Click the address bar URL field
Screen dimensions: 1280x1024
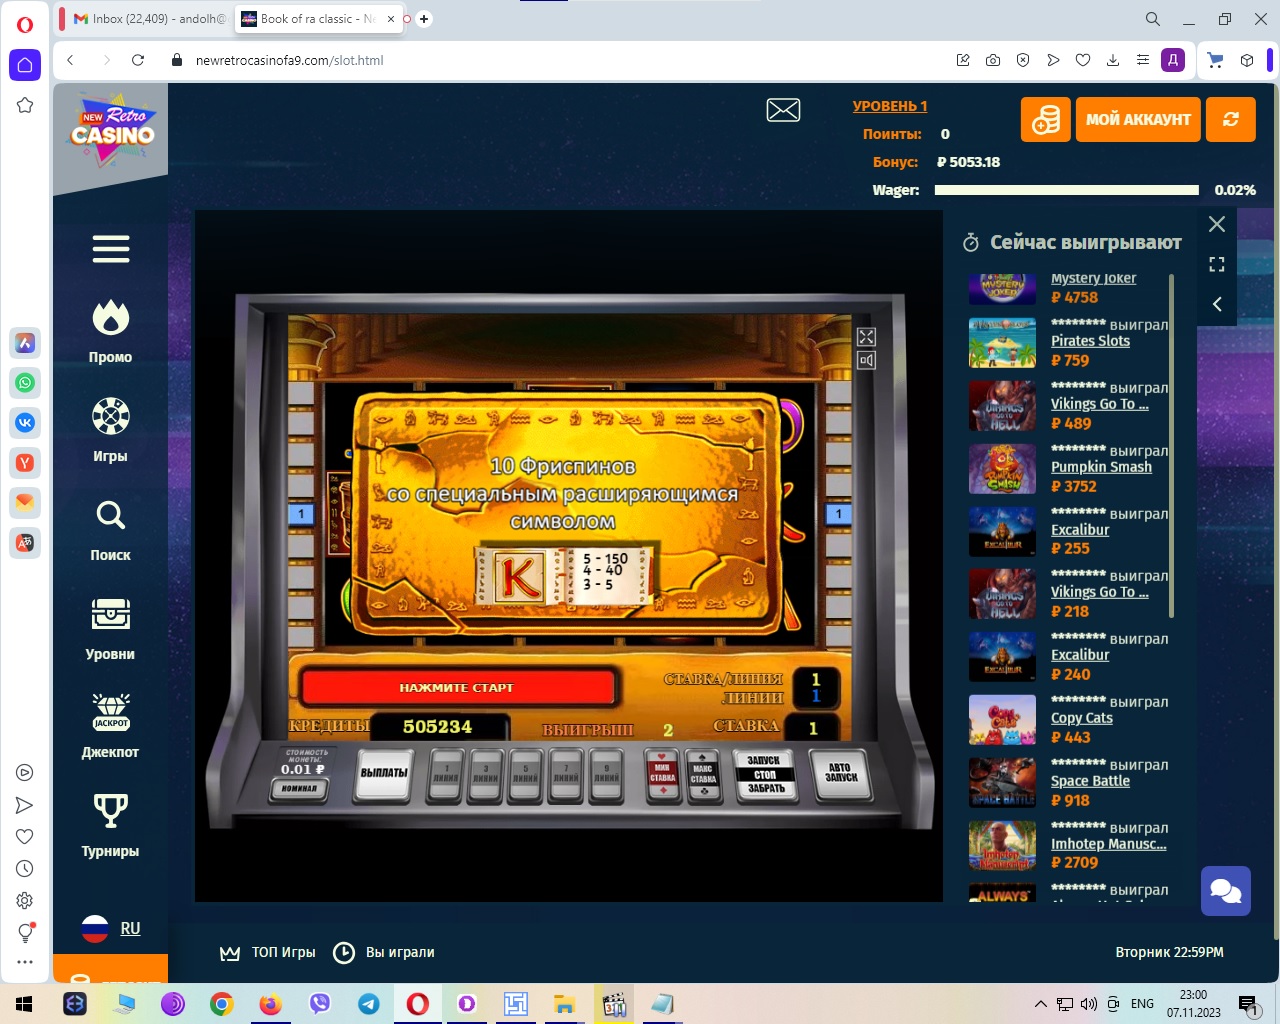coord(560,60)
